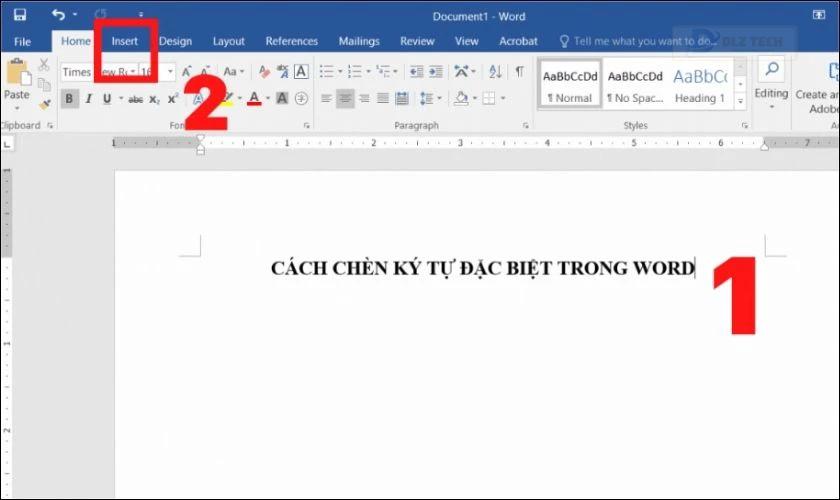The height and width of the screenshot is (500, 840).
Task: Open the Mailings tab
Action: (x=359, y=41)
